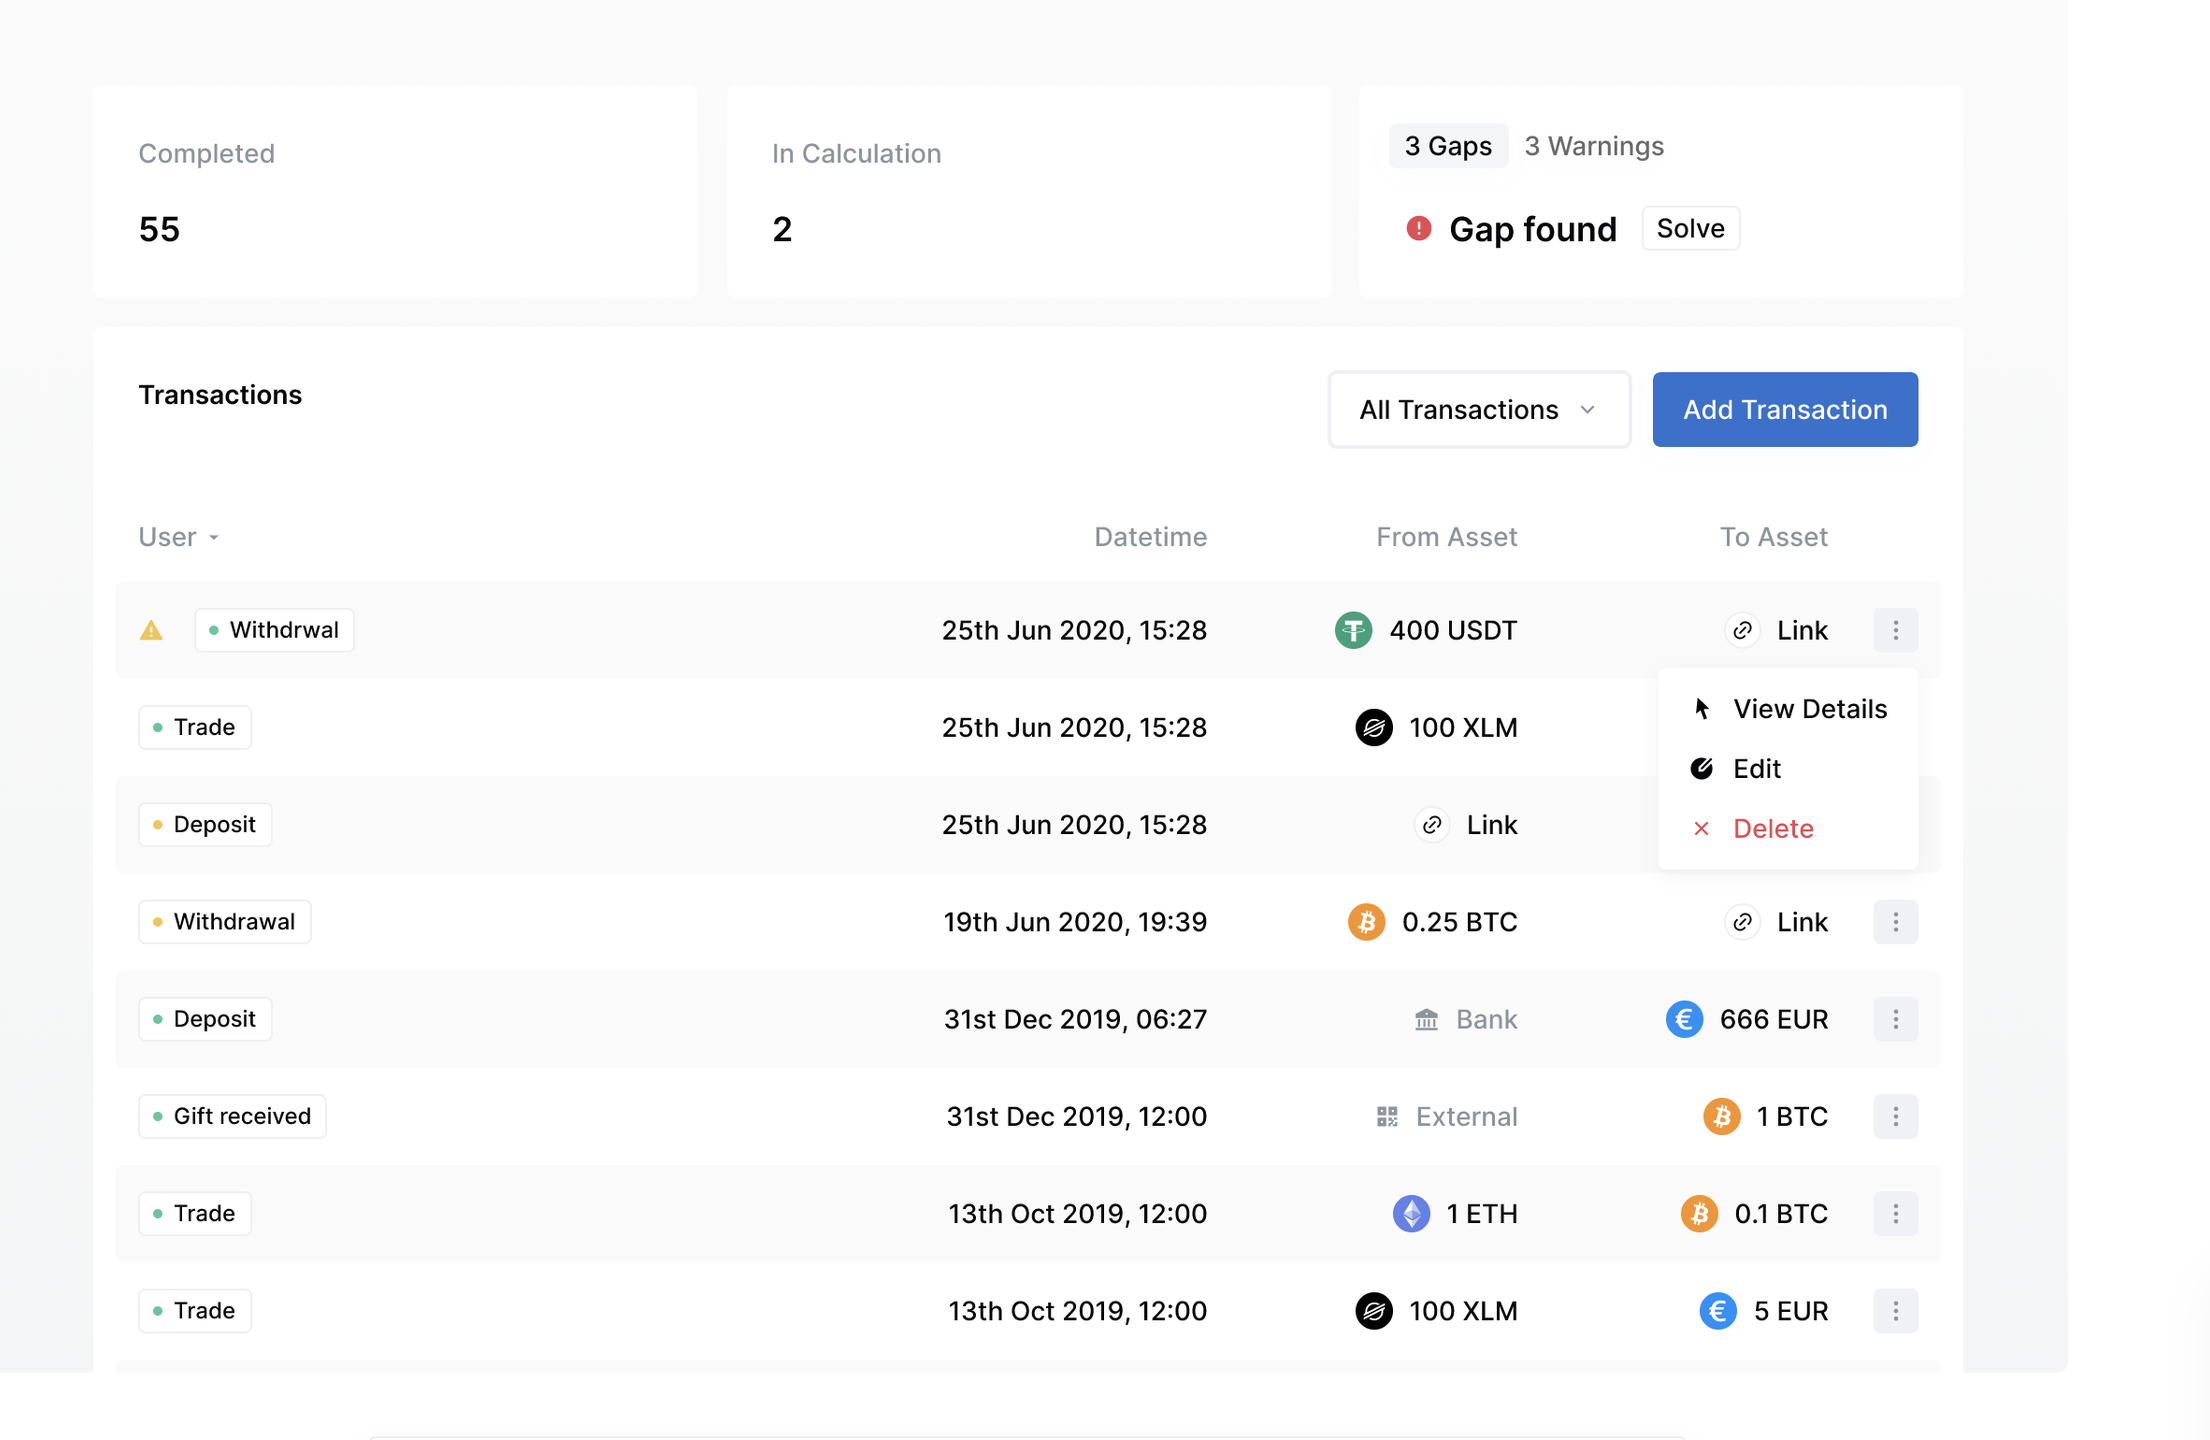Click the Add Transaction button
This screenshot has width=2210, height=1440.
(1784, 409)
